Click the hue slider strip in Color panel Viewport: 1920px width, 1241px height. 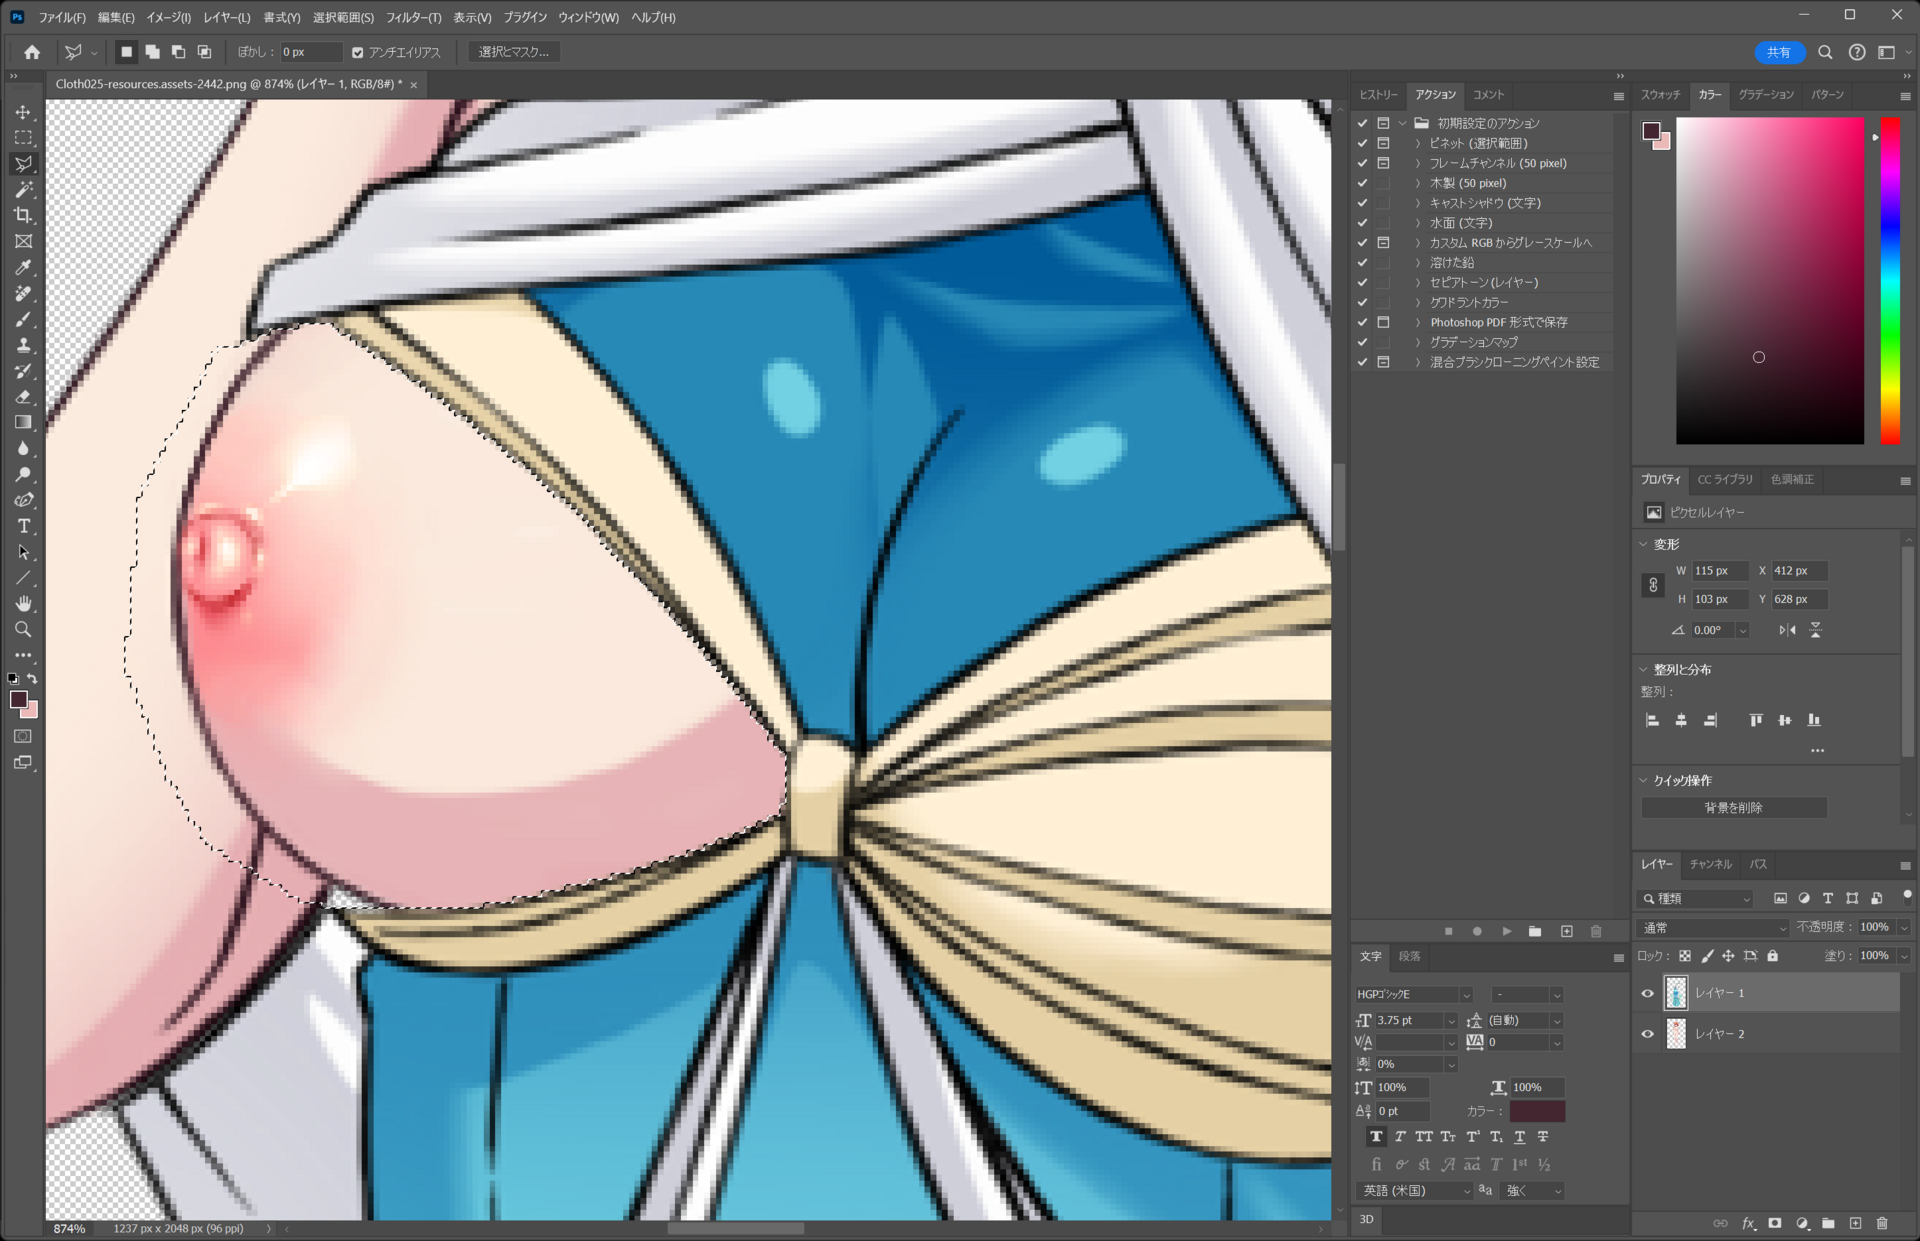point(1890,281)
